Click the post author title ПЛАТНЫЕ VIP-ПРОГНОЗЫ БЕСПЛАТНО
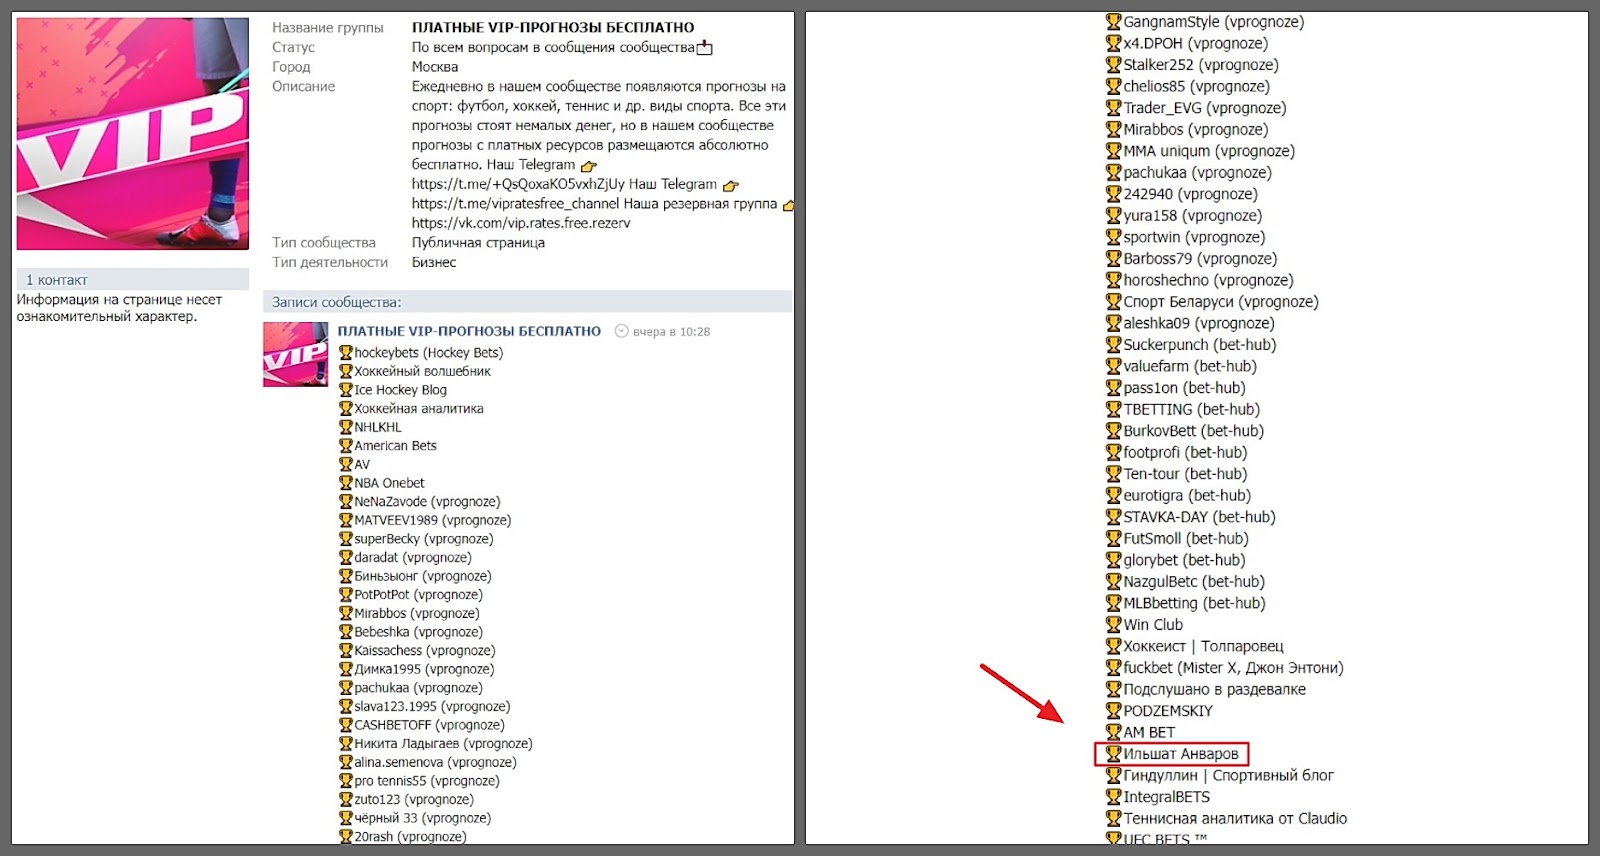This screenshot has width=1600, height=856. [469, 331]
